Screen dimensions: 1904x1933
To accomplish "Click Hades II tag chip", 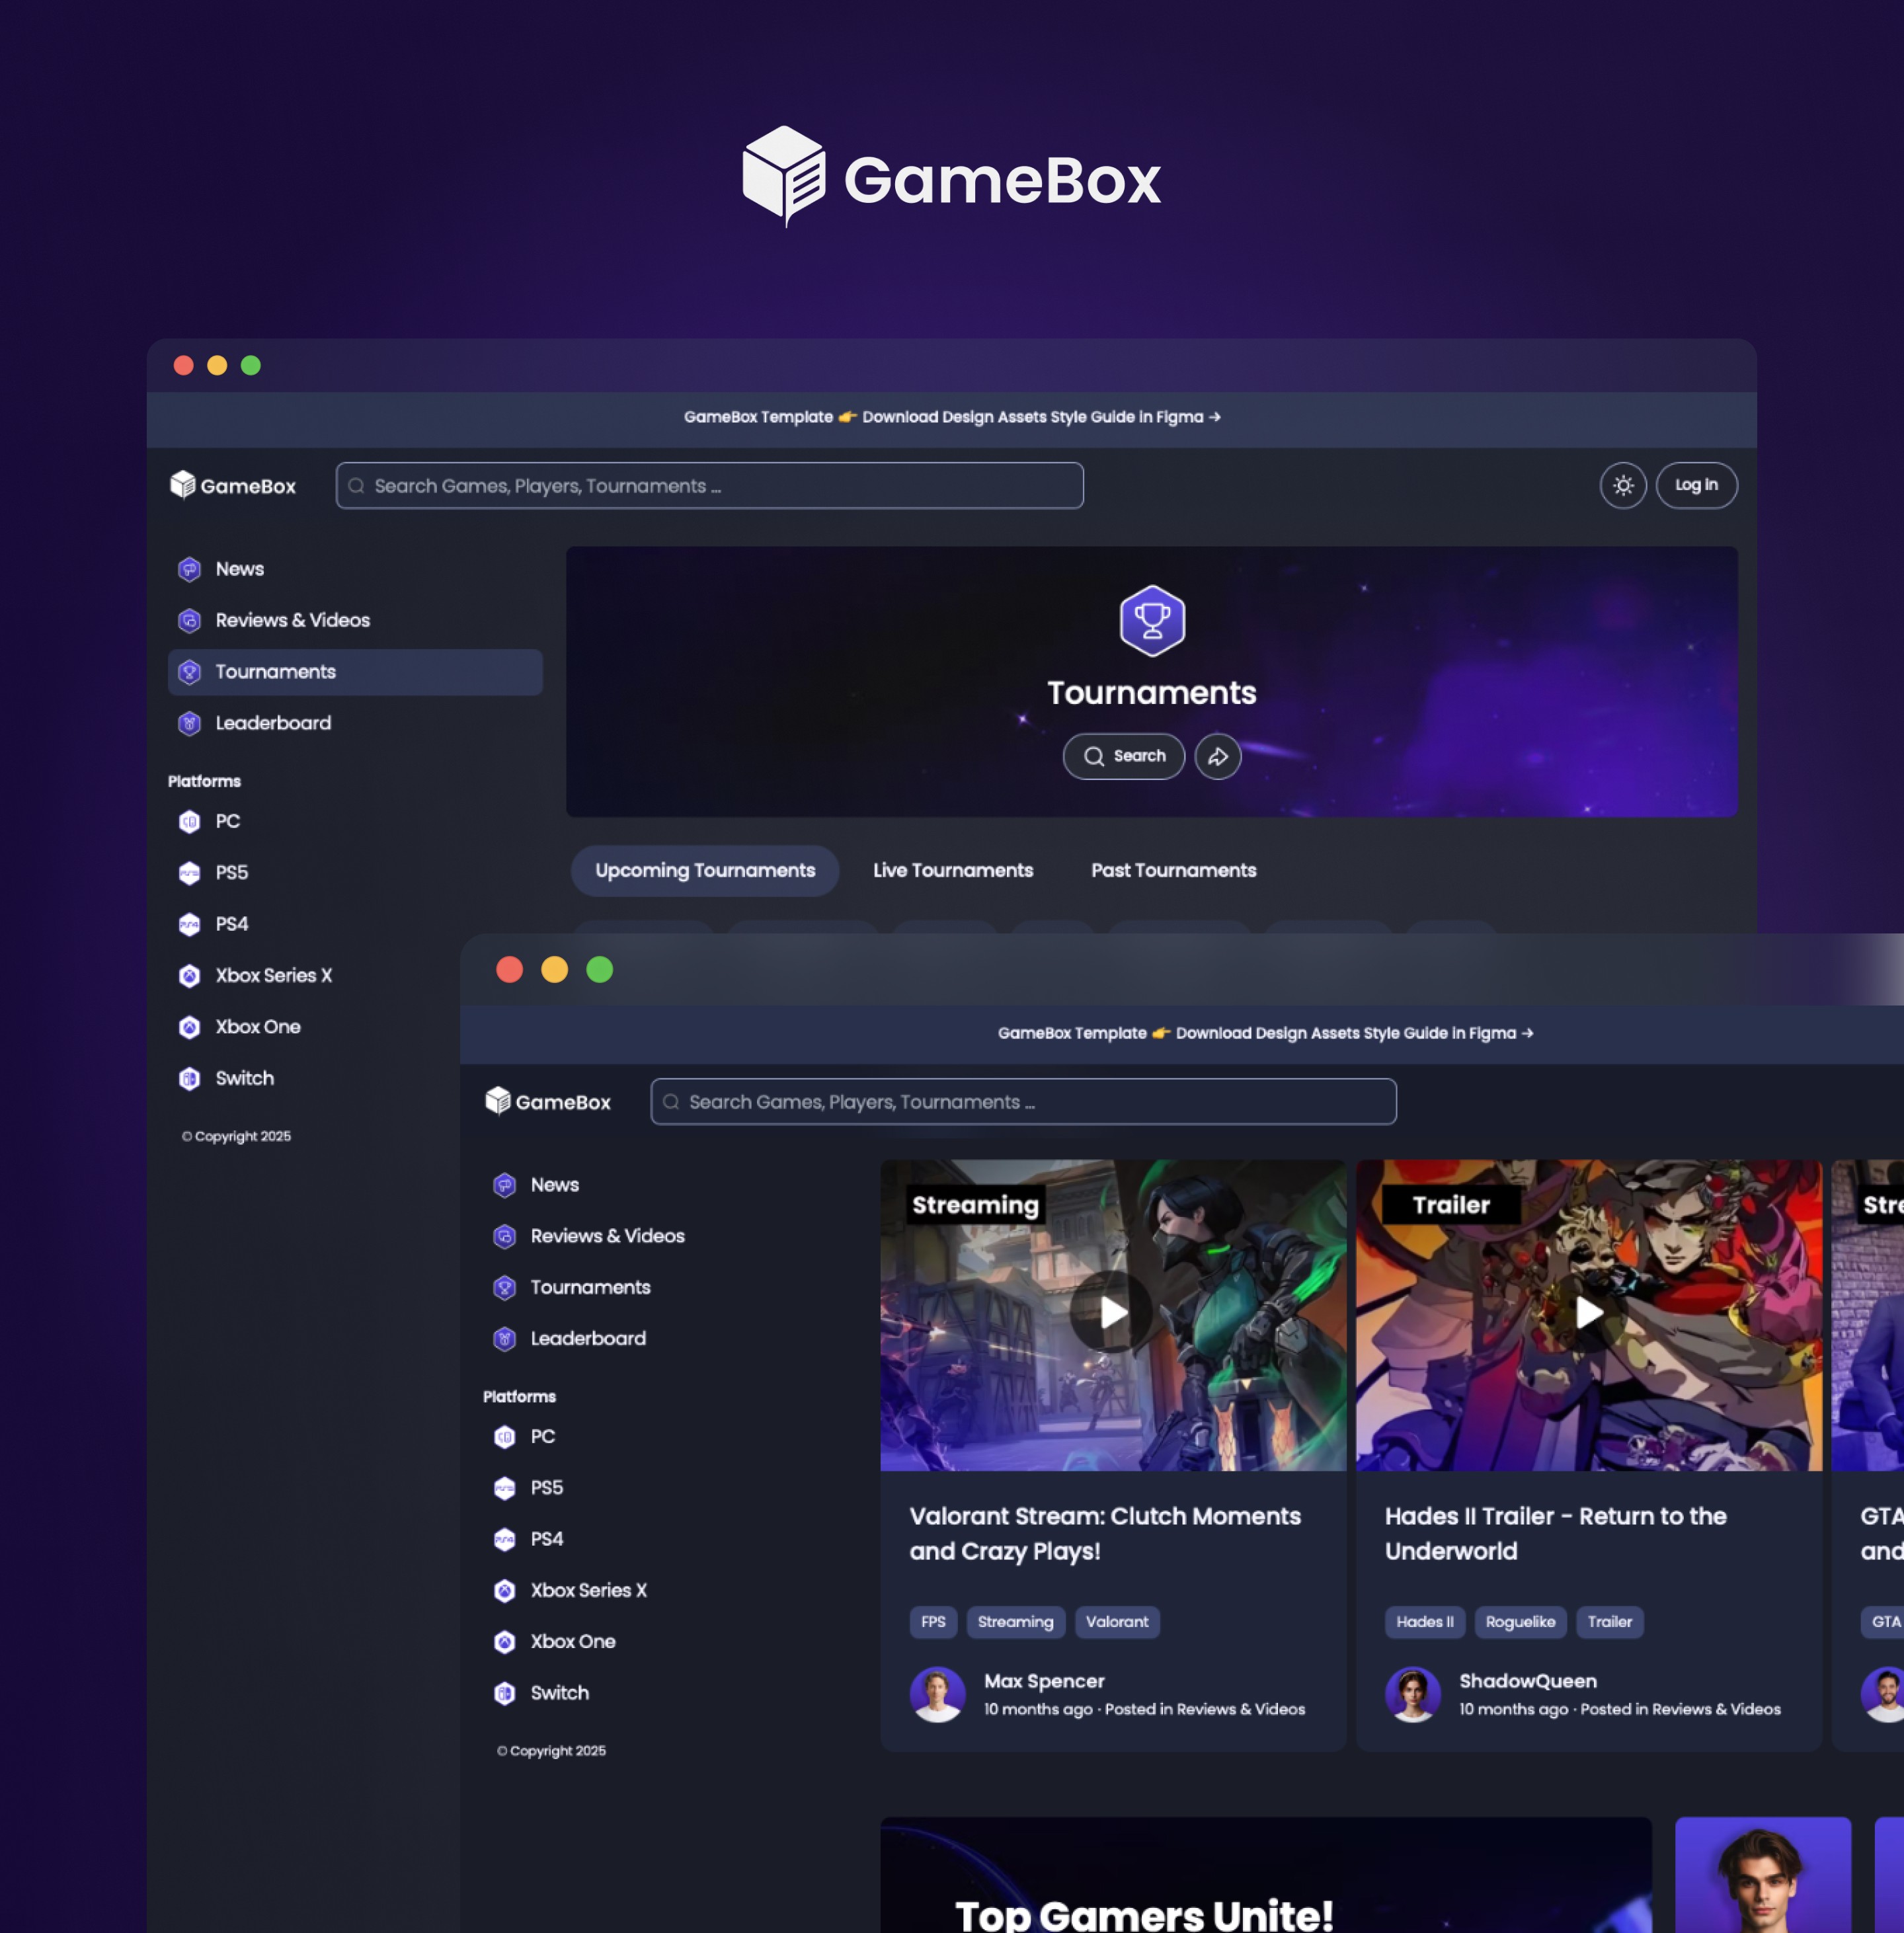I will pos(1424,1622).
